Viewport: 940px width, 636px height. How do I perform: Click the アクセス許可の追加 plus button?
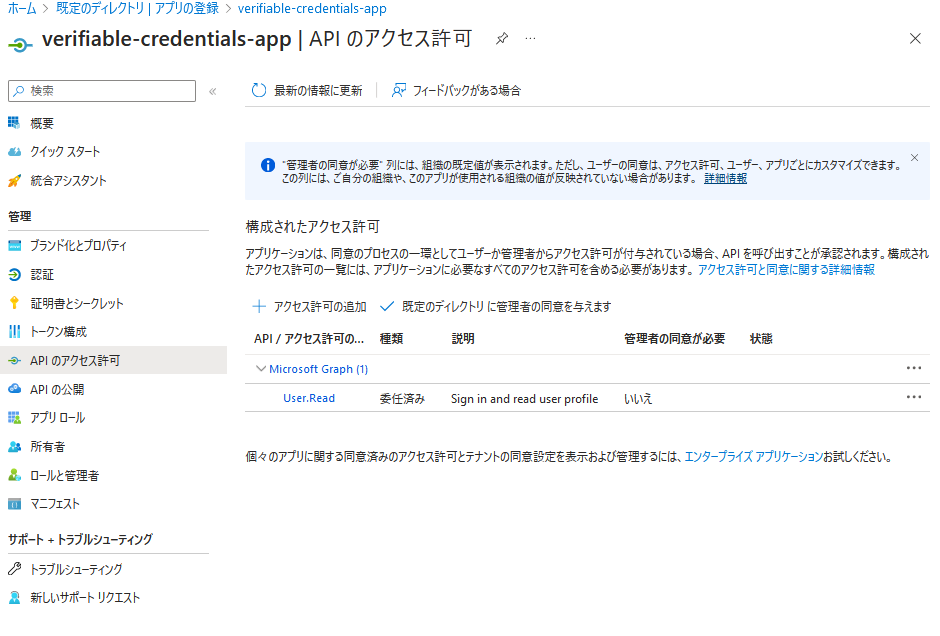(309, 307)
